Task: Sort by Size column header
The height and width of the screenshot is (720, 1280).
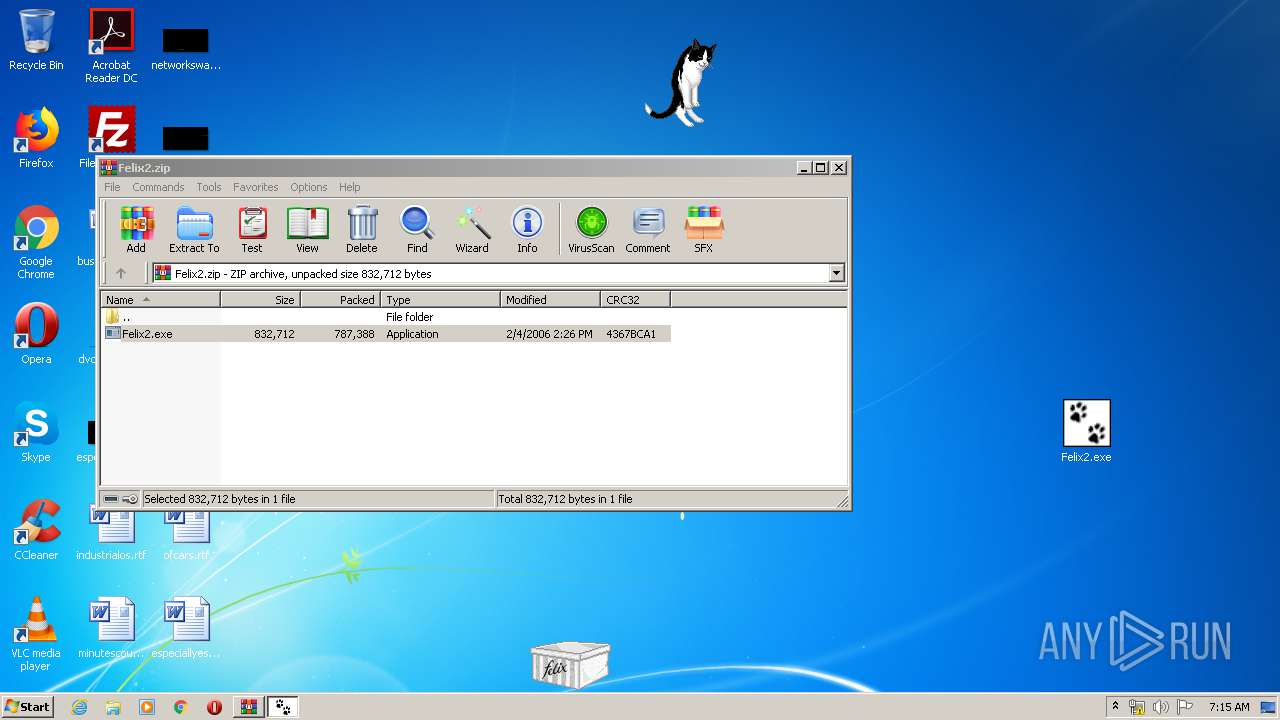Action: [x=261, y=299]
